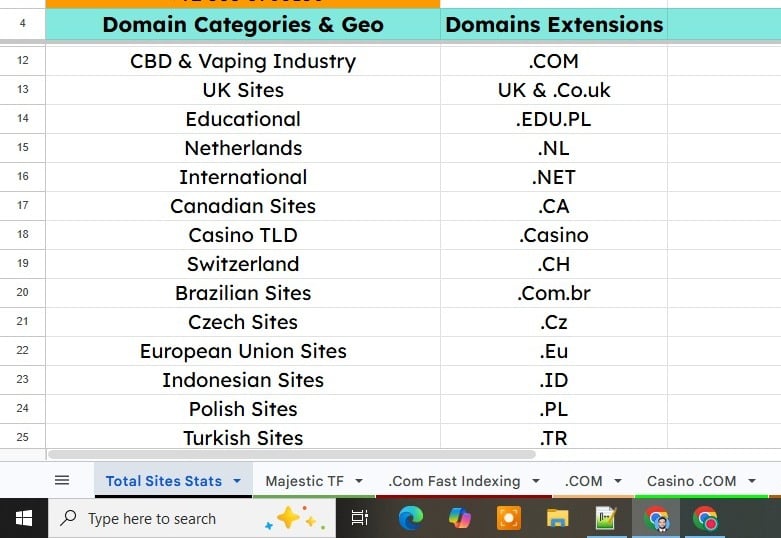781x538 pixels.
Task: Select Educational cell
Action: (x=243, y=119)
